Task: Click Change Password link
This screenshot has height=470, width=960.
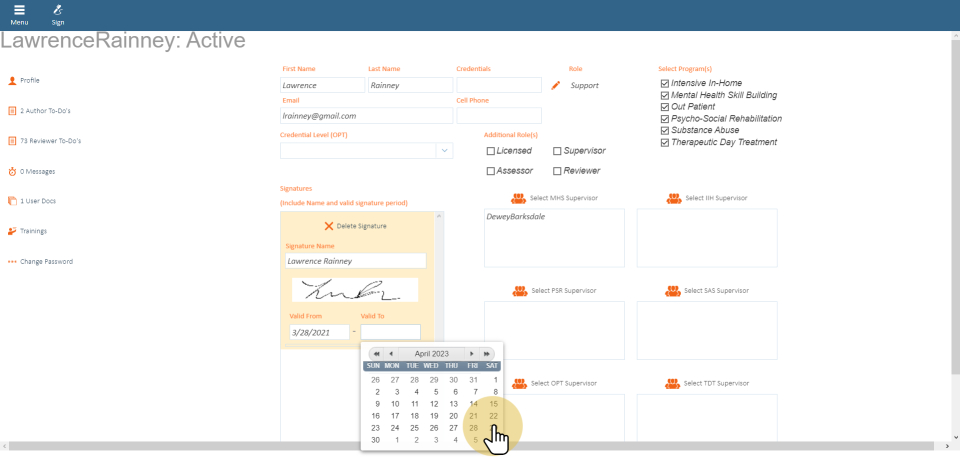Action: pyautogui.click(x=46, y=262)
